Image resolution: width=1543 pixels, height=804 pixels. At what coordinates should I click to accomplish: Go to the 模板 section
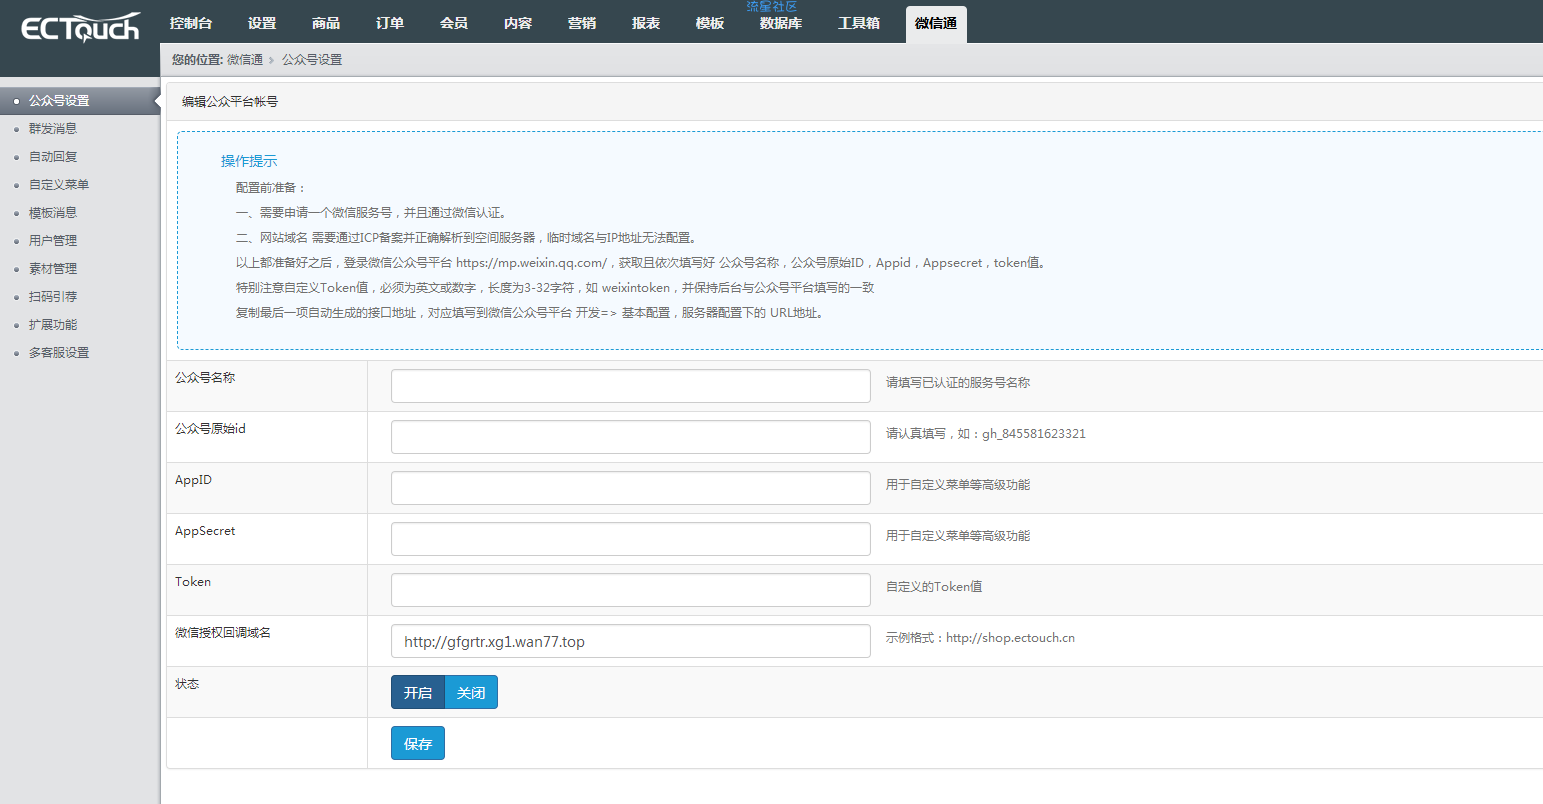pyautogui.click(x=710, y=23)
